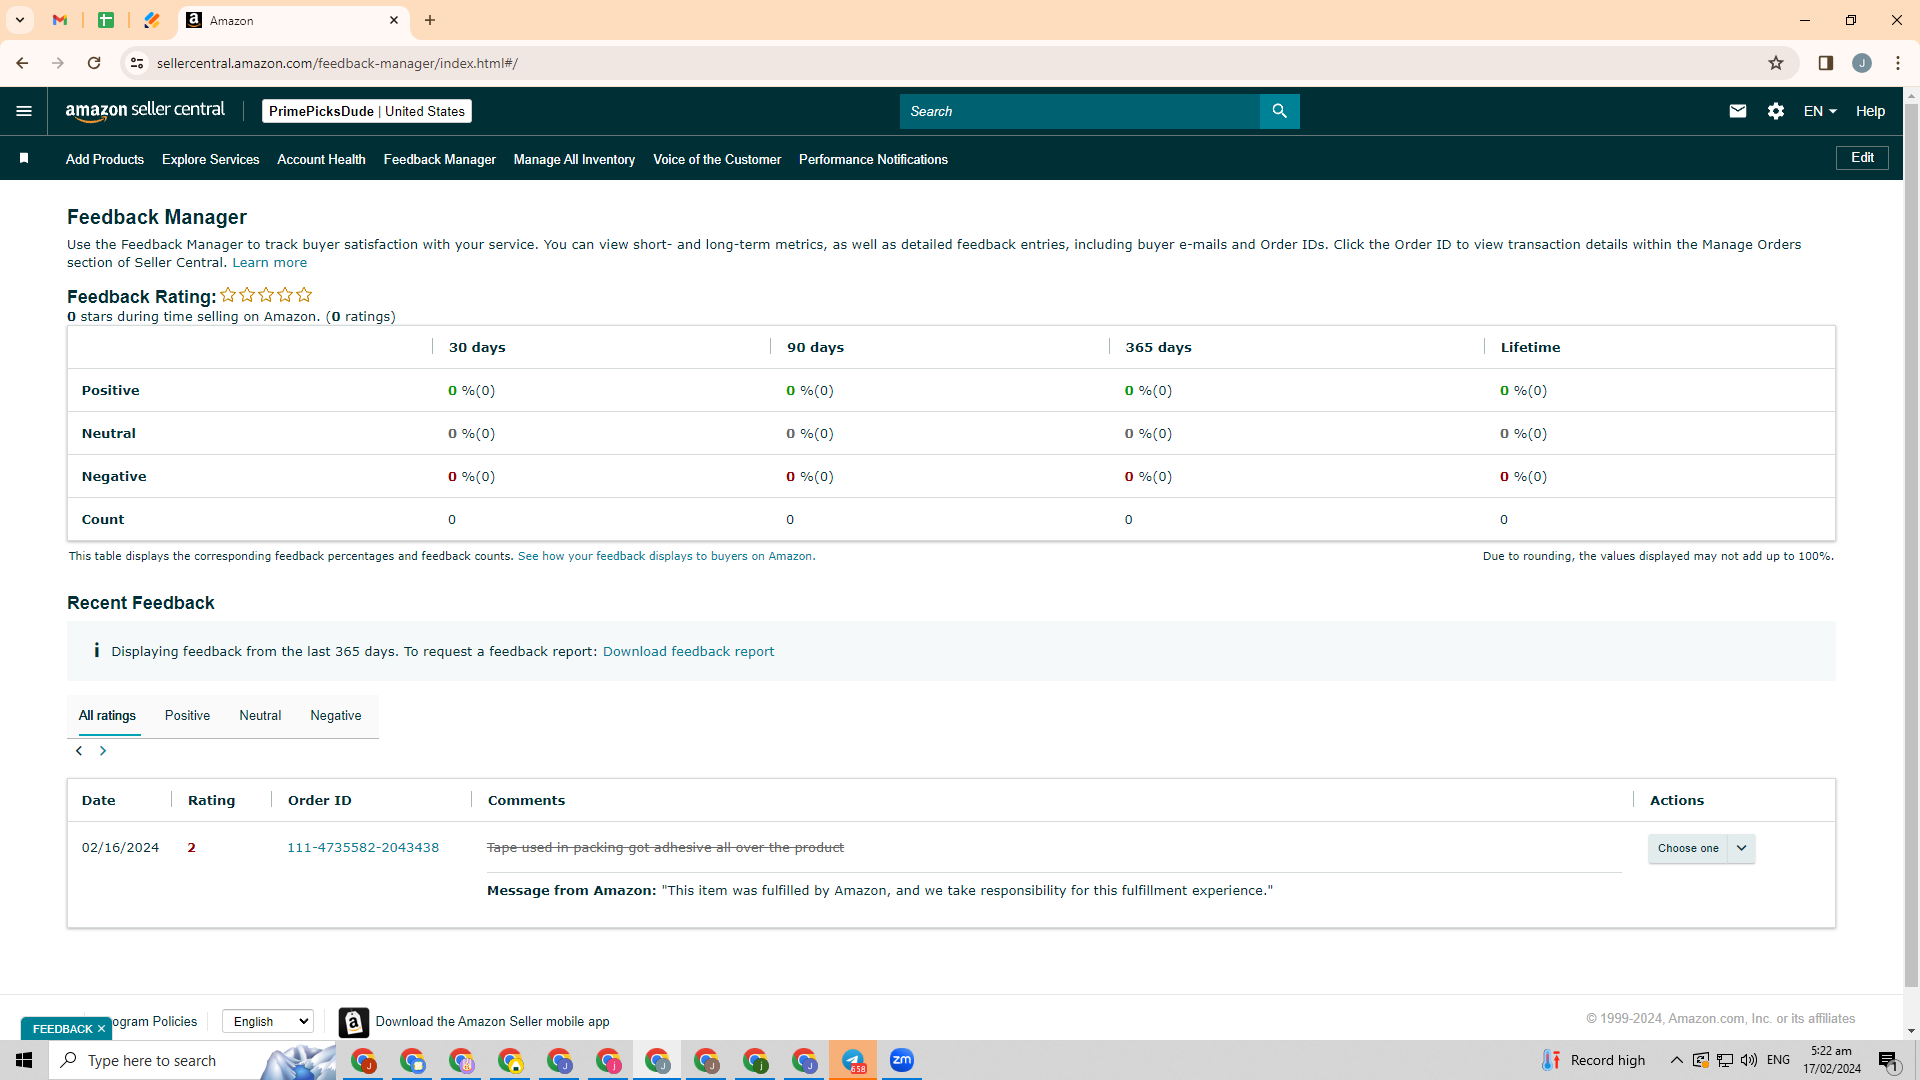Open Zoom from the taskbar
The width and height of the screenshot is (1920, 1080).
[x=902, y=1060]
